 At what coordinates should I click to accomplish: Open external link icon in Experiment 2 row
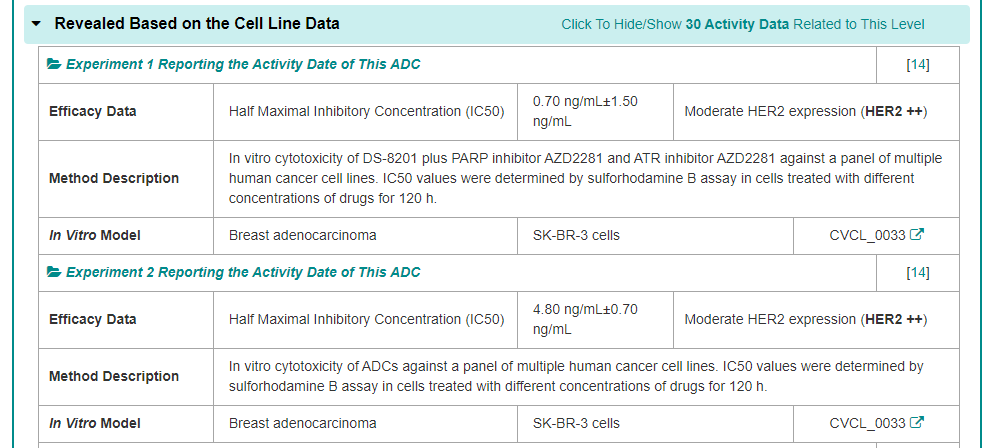coord(917,424)
